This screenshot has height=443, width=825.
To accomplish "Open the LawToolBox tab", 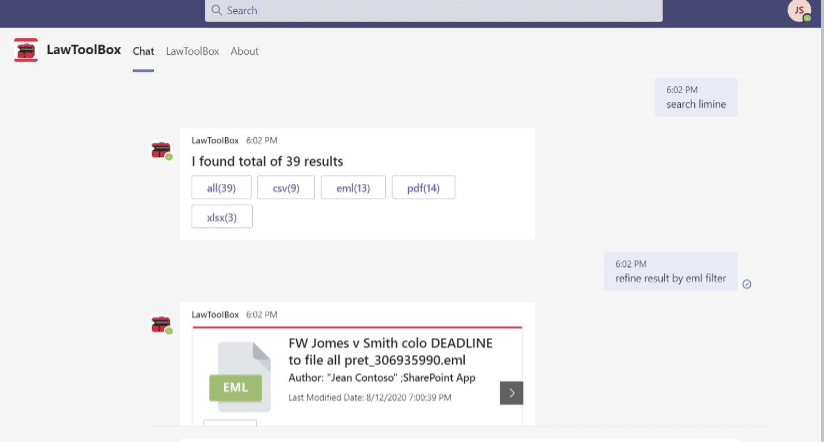I will tap(192, 51).
